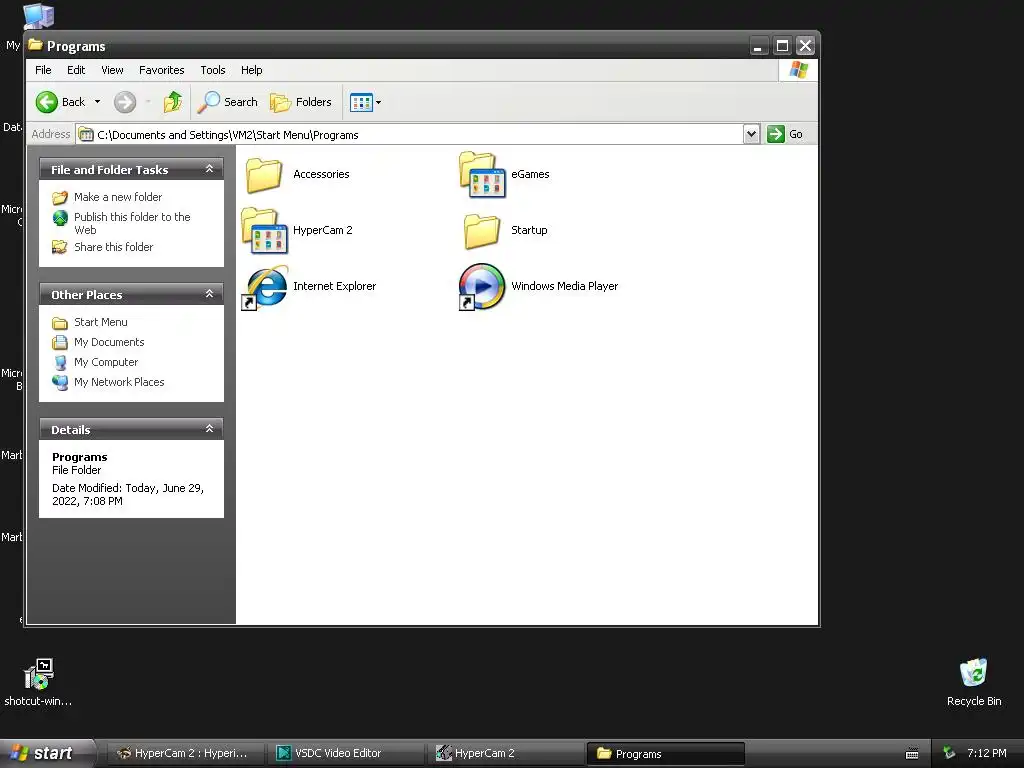The height and width of the screenshot is (768, 1024).
Task: Expand the address bar dropdown
Action: point(752,134)
